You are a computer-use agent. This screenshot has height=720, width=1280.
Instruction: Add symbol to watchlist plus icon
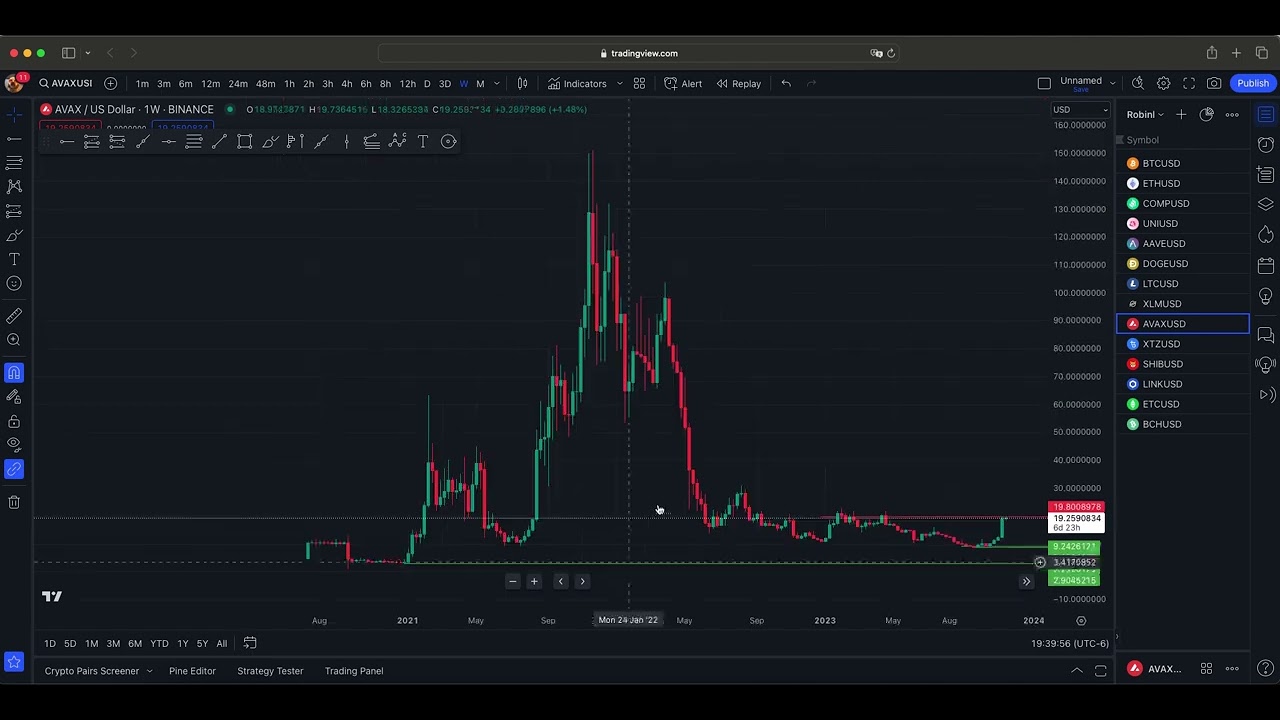click(x=1181, y=115)
